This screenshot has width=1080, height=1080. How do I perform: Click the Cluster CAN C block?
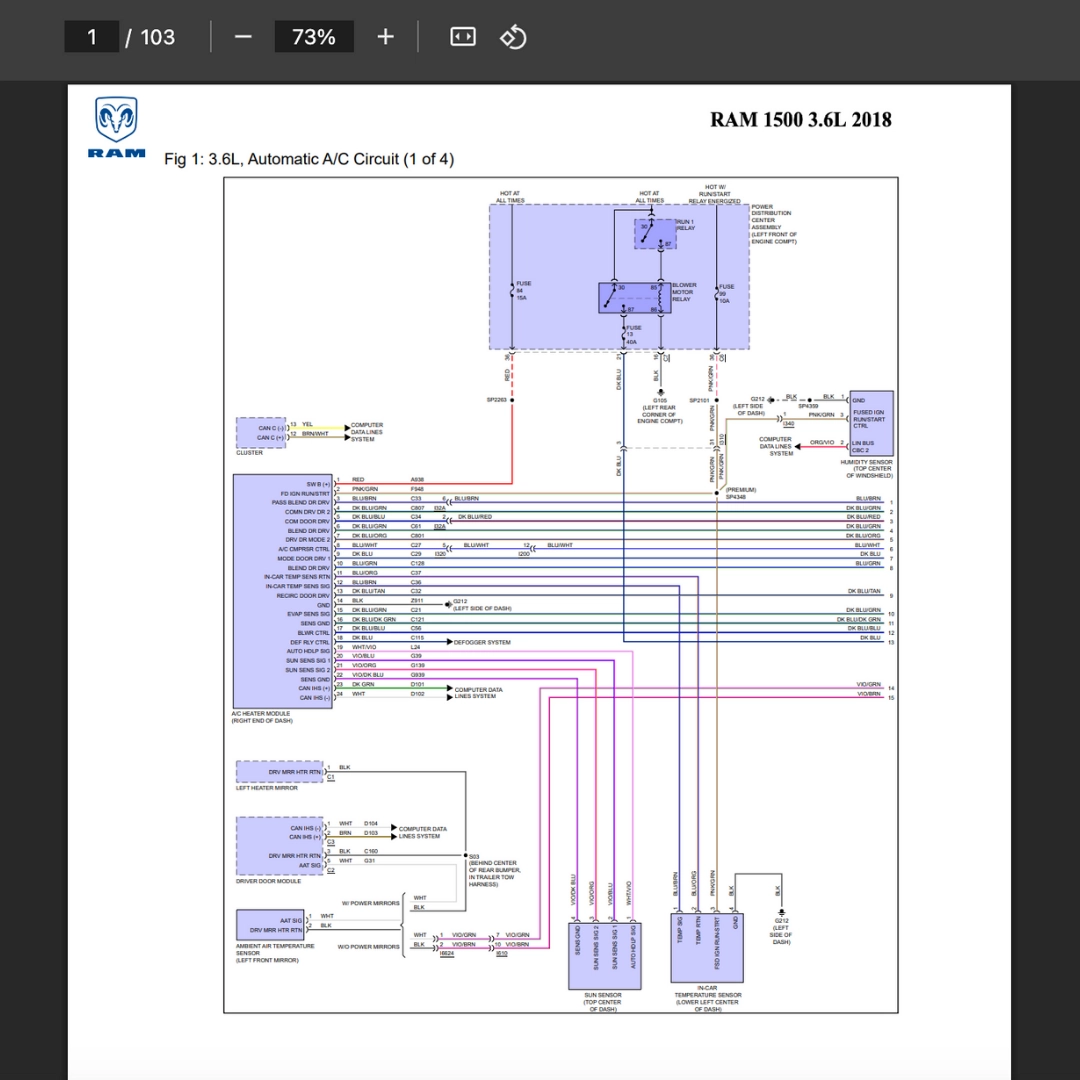[x=261, y=433]
